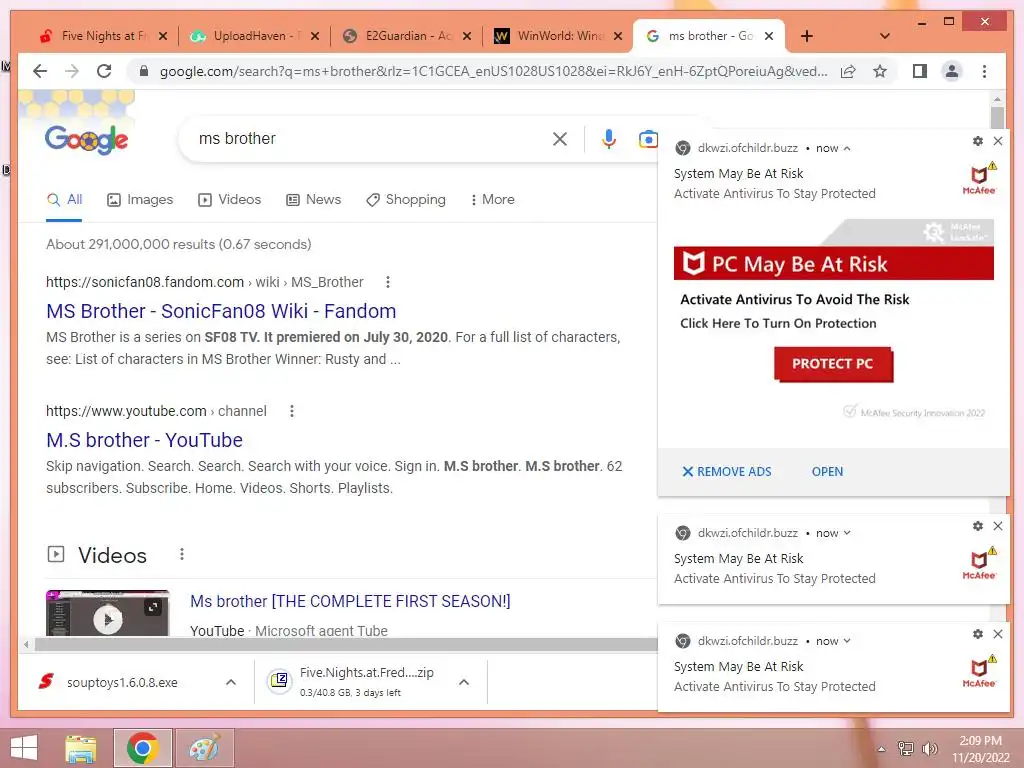The height and width of the screenshot is (768, 1024).
Task: Click the page's horizontal scrollbar
Action: (x=346, y=645)
